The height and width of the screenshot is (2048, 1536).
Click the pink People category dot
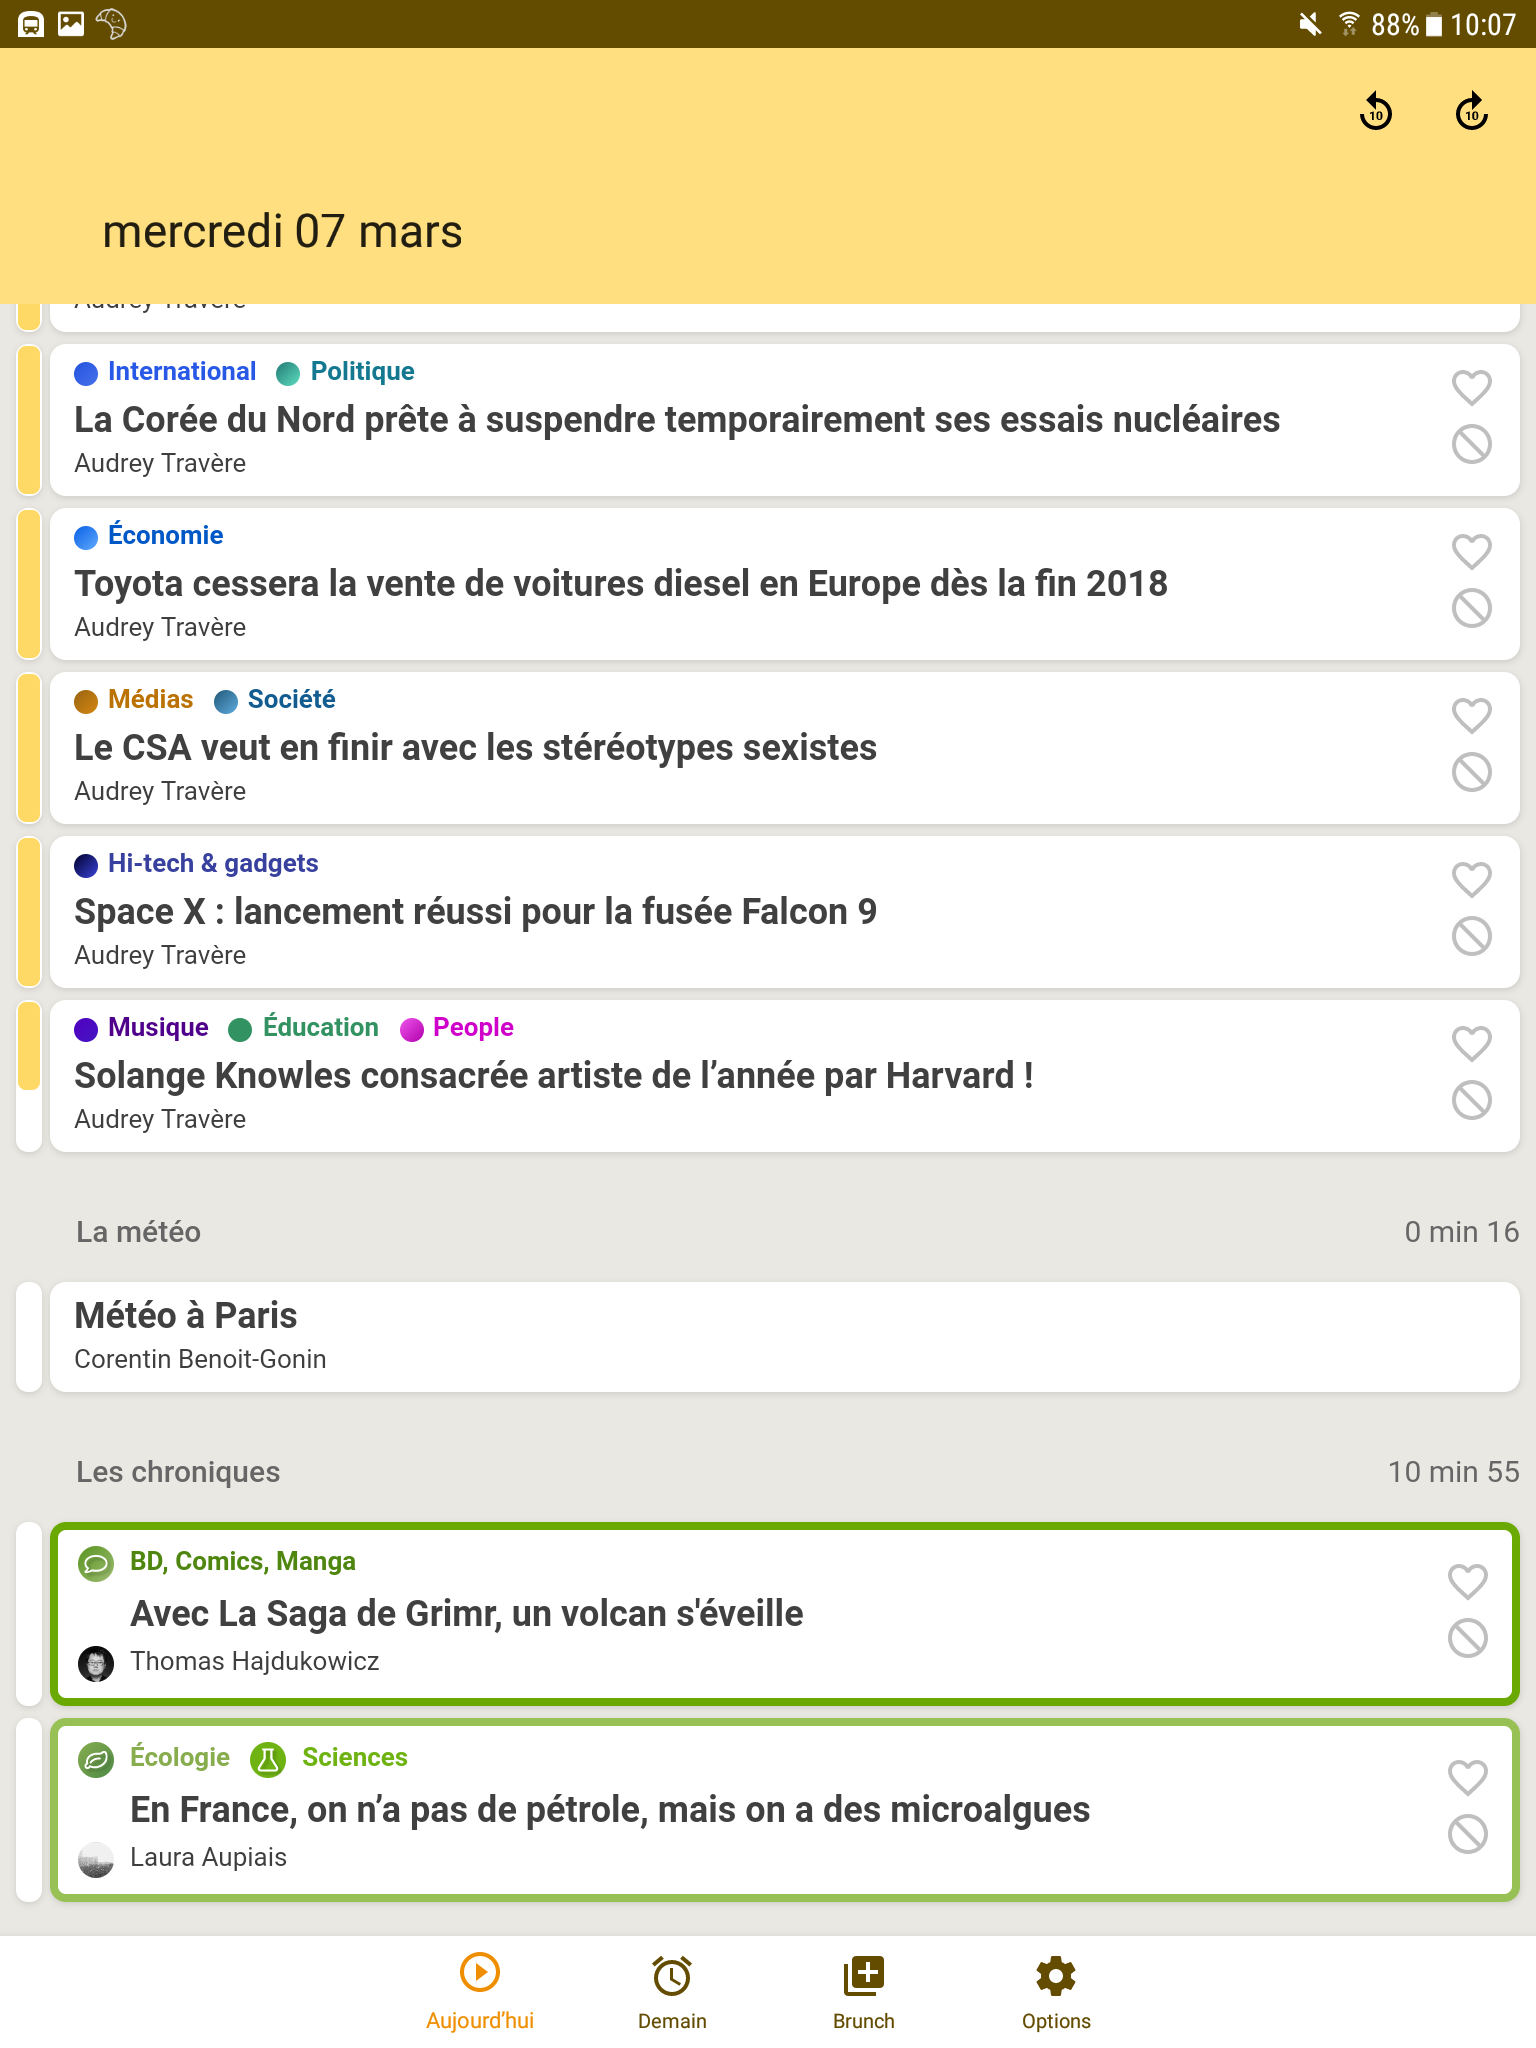(411, 1029)
